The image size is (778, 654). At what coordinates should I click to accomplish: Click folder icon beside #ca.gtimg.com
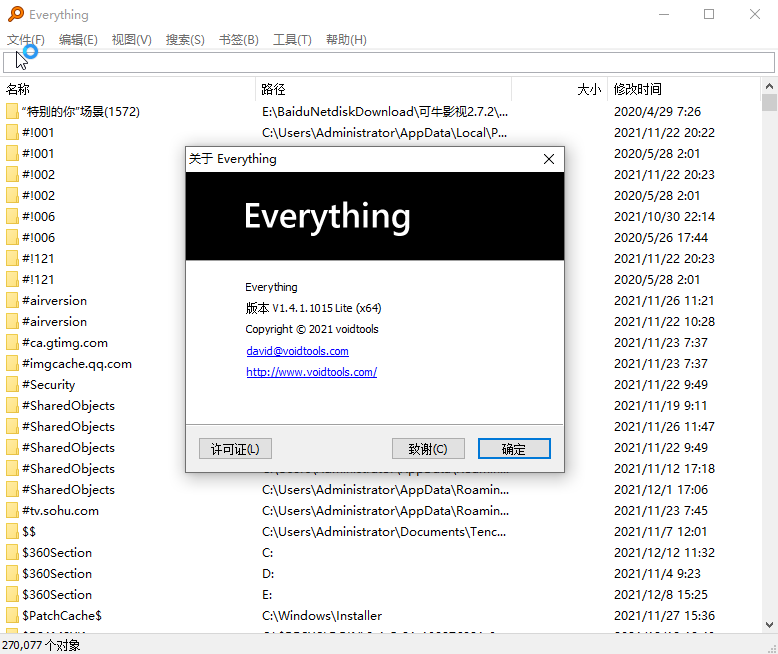point(12,343)
